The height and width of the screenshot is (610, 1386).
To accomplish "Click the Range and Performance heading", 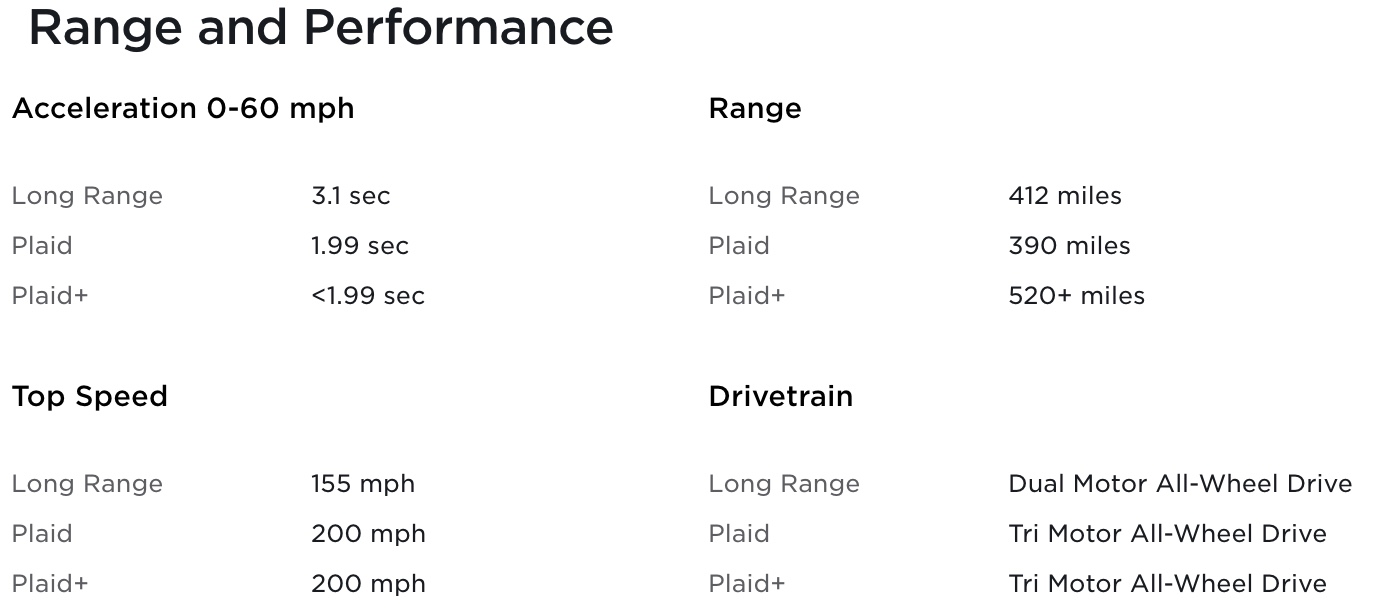I will (320, 27).
